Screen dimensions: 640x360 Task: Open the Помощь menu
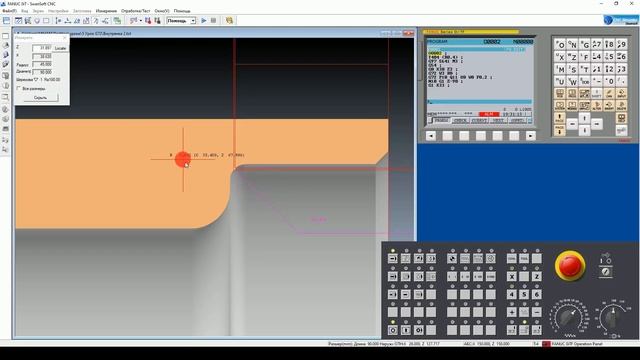[x=182, y=11]
